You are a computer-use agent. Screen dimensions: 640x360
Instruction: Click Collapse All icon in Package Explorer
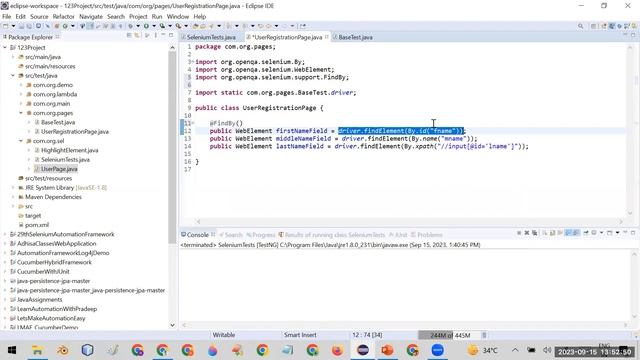(129, 36)
